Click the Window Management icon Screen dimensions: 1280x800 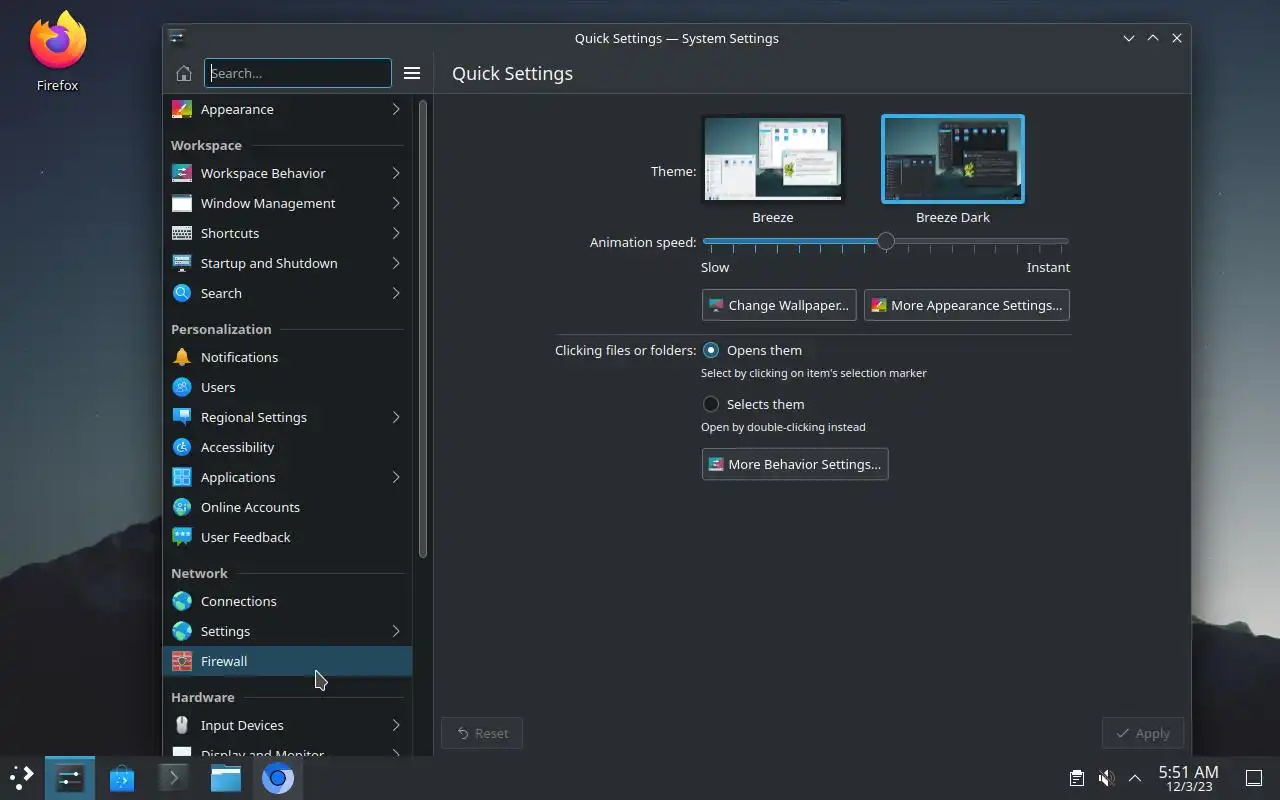pos(182,203)
